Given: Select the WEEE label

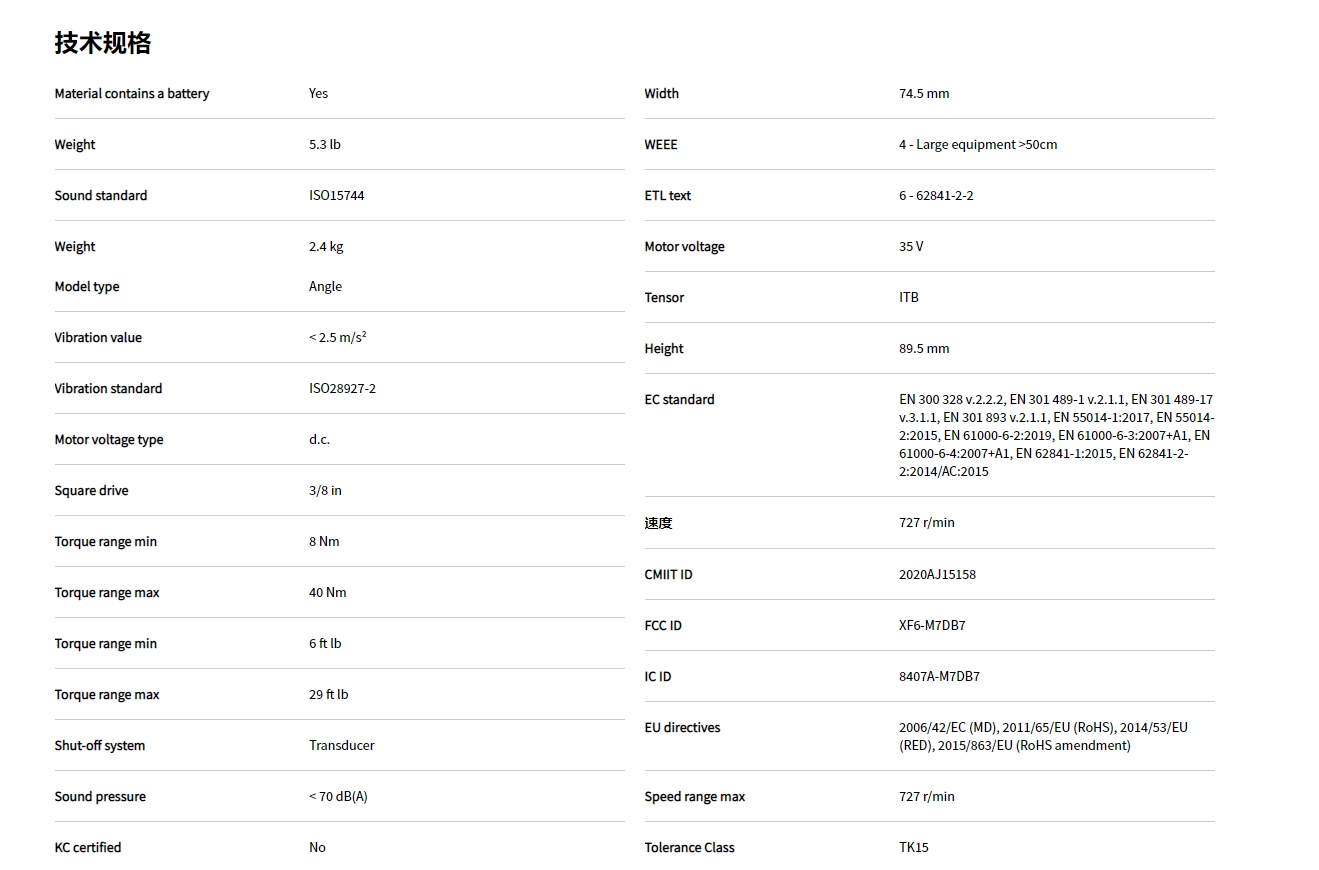Looking at the screenshot, I should click(x=661, y=145).
